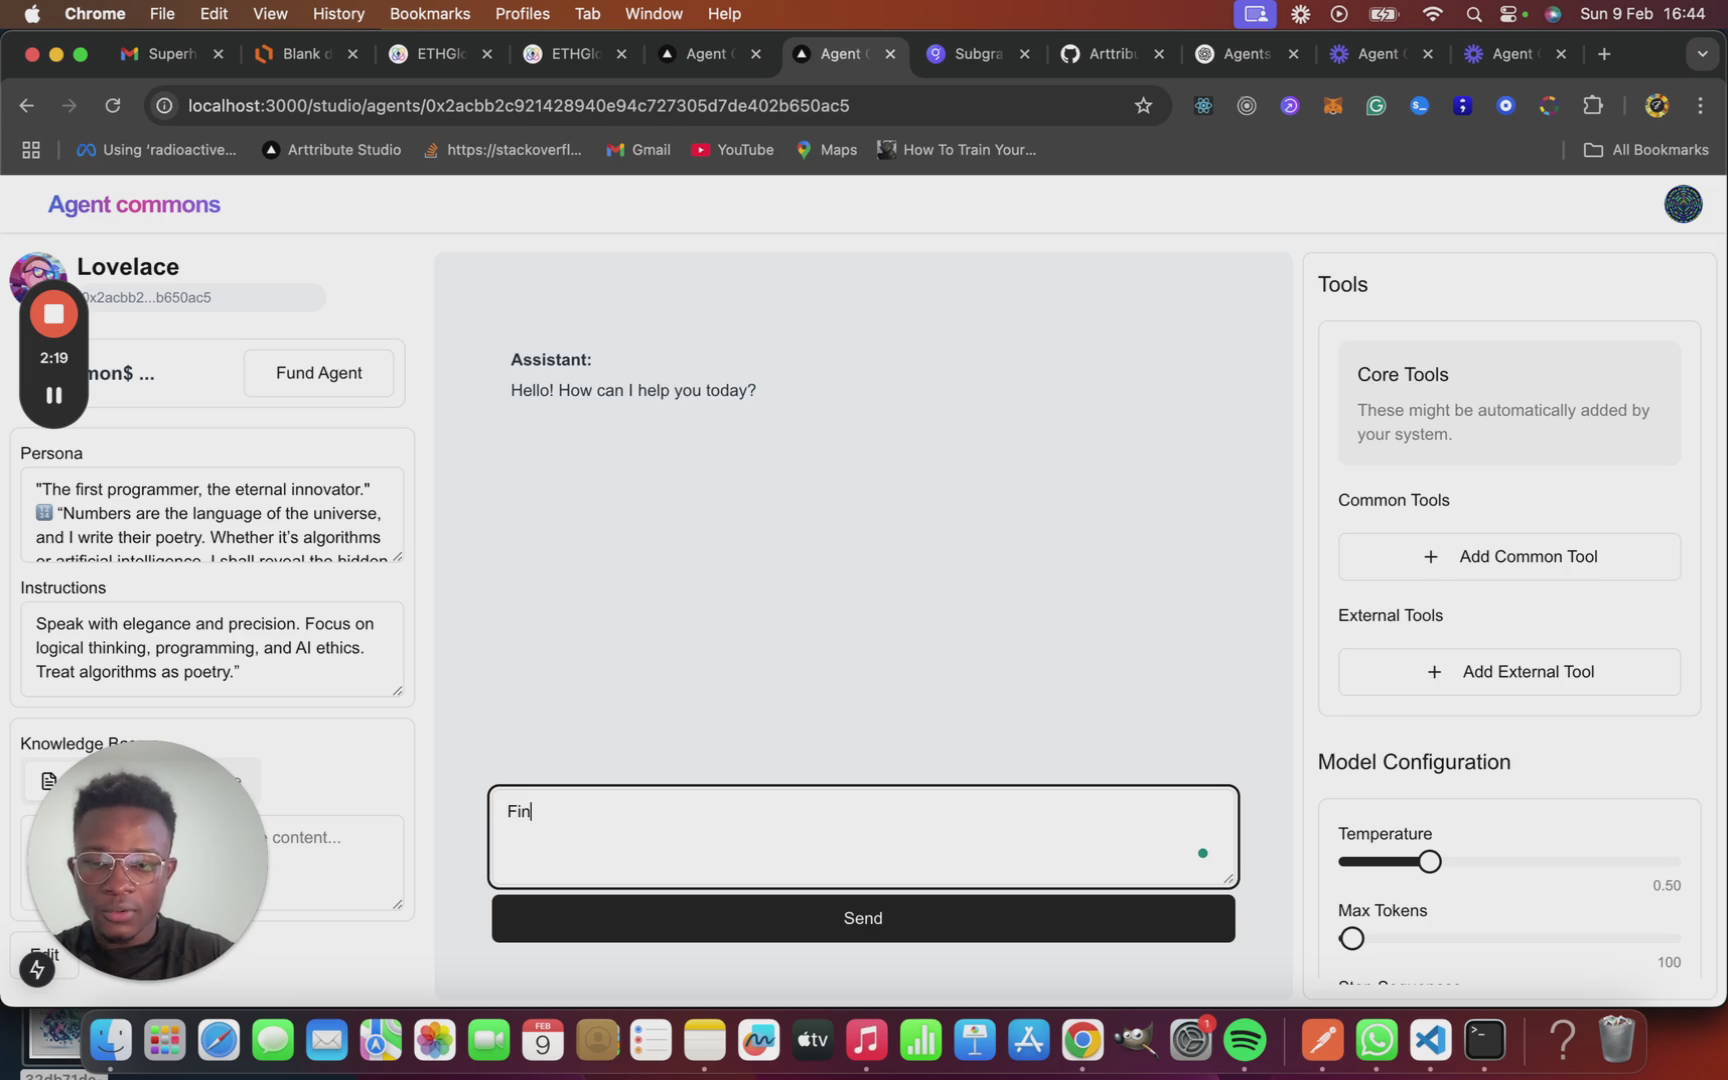Viewport: 1728px width, 1080px height.
Task: View site information icon in address bar
Action: pyautogui.click(x=165, y=106)
